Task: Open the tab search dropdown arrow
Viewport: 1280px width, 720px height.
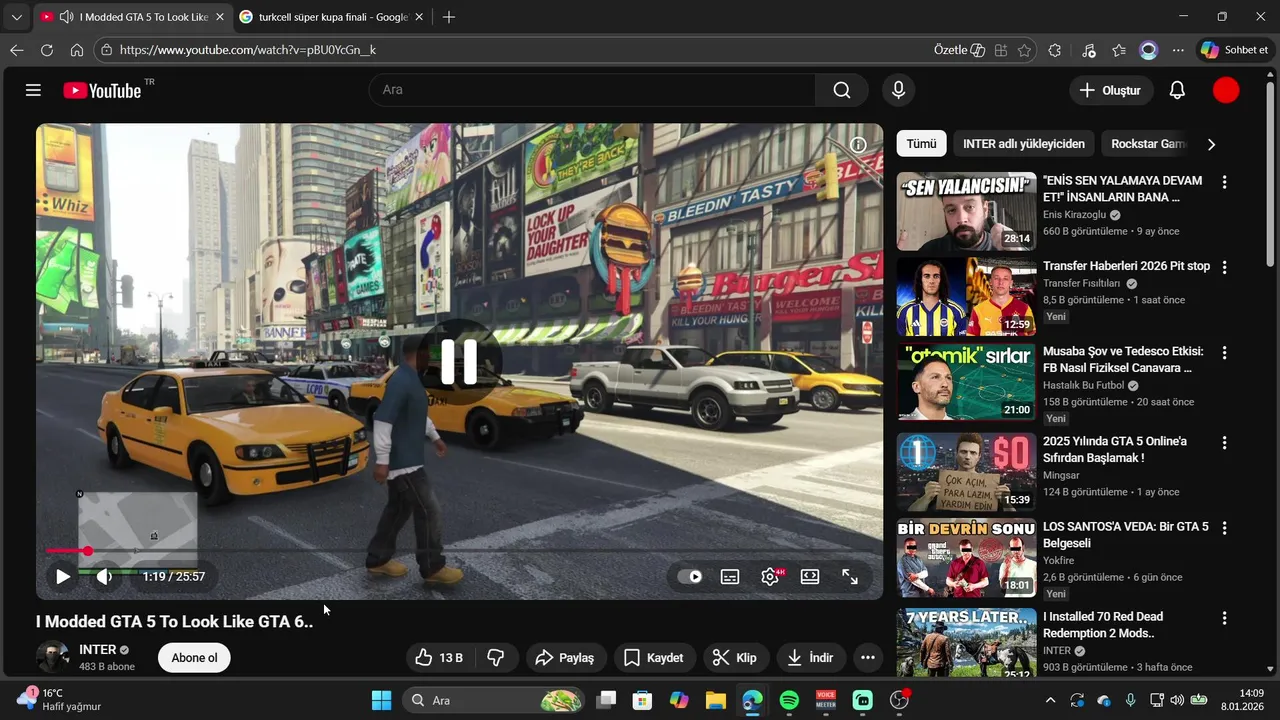Action: (16, 17)
